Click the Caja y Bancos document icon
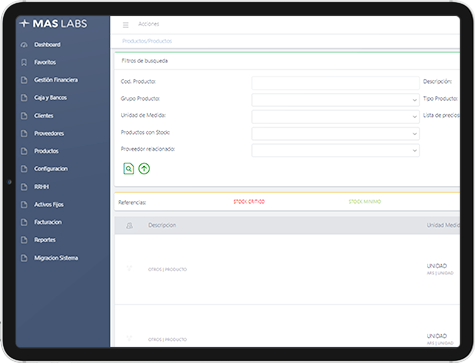 (x=24, y=98)
